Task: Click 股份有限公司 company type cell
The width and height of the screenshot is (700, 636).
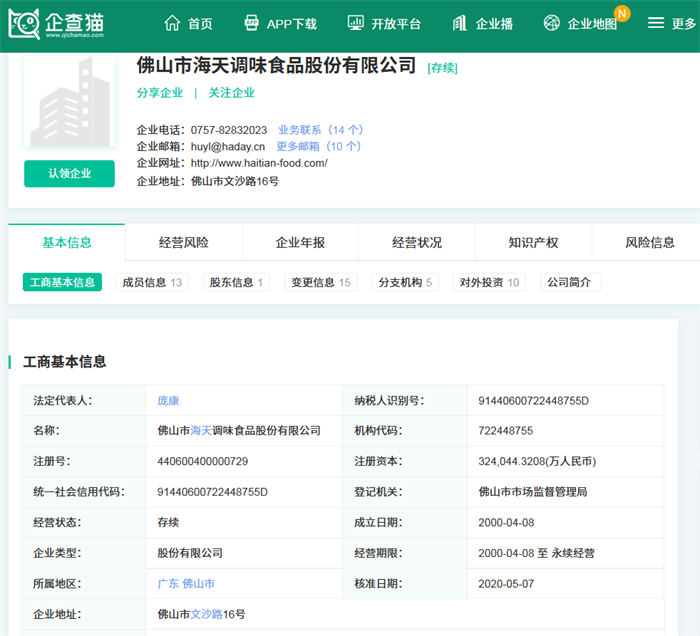Action: coord(190,553)
